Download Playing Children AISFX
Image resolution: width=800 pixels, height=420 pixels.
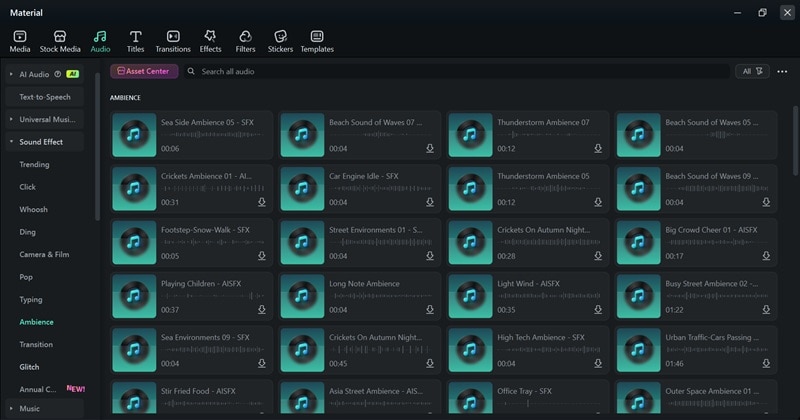(x=262, y=310)
